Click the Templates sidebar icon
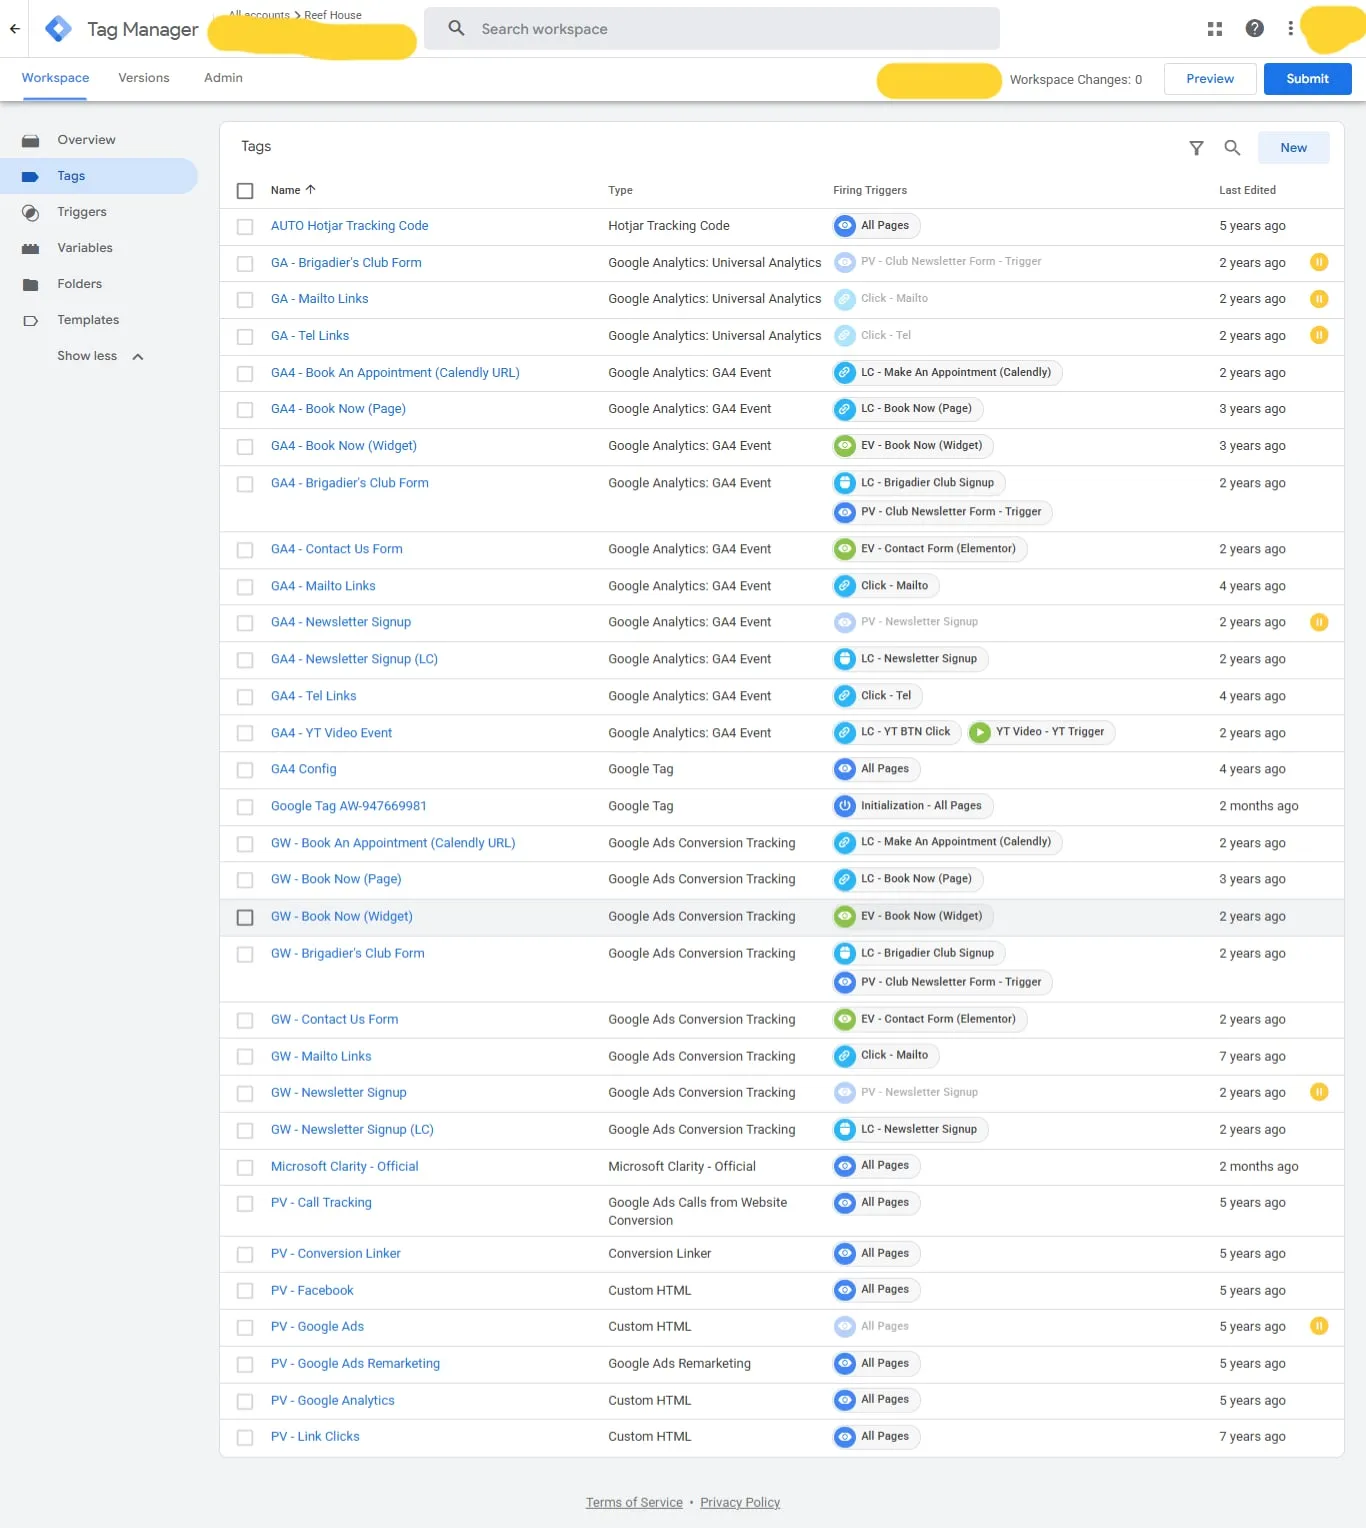This screenshot has width=1366, height=1528. [31, 320]
